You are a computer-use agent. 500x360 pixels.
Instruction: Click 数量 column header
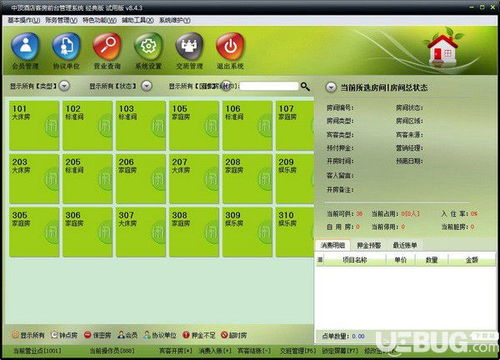432,260
